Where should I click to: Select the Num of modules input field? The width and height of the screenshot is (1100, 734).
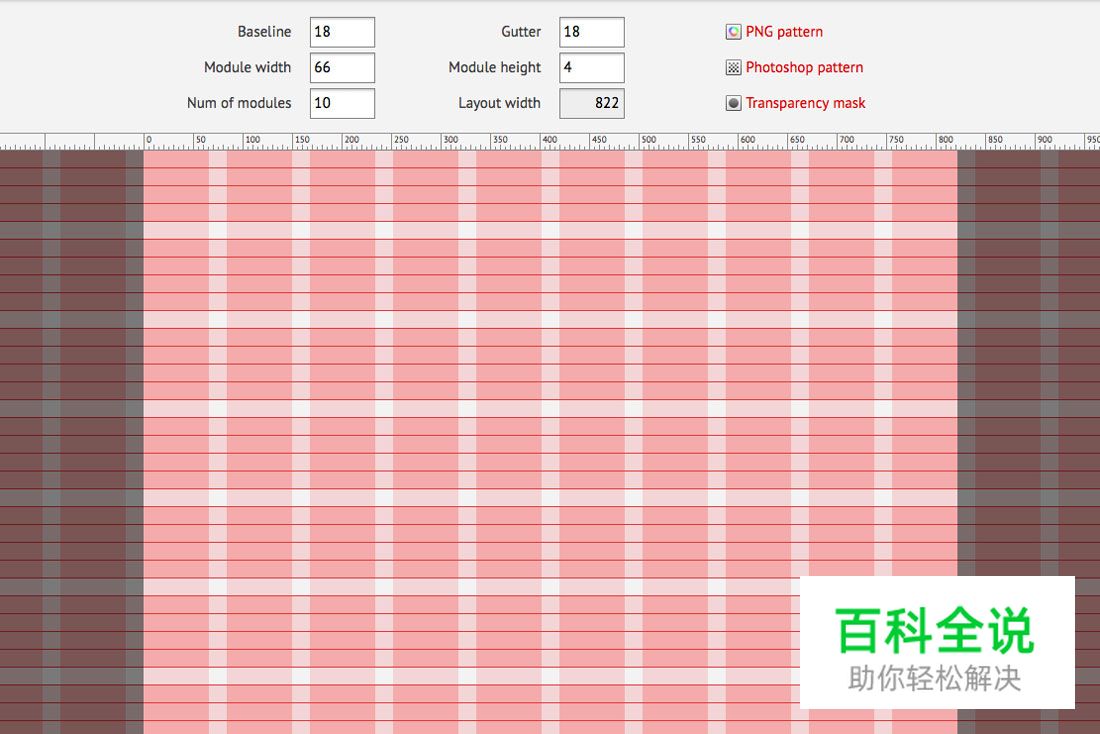342,103
